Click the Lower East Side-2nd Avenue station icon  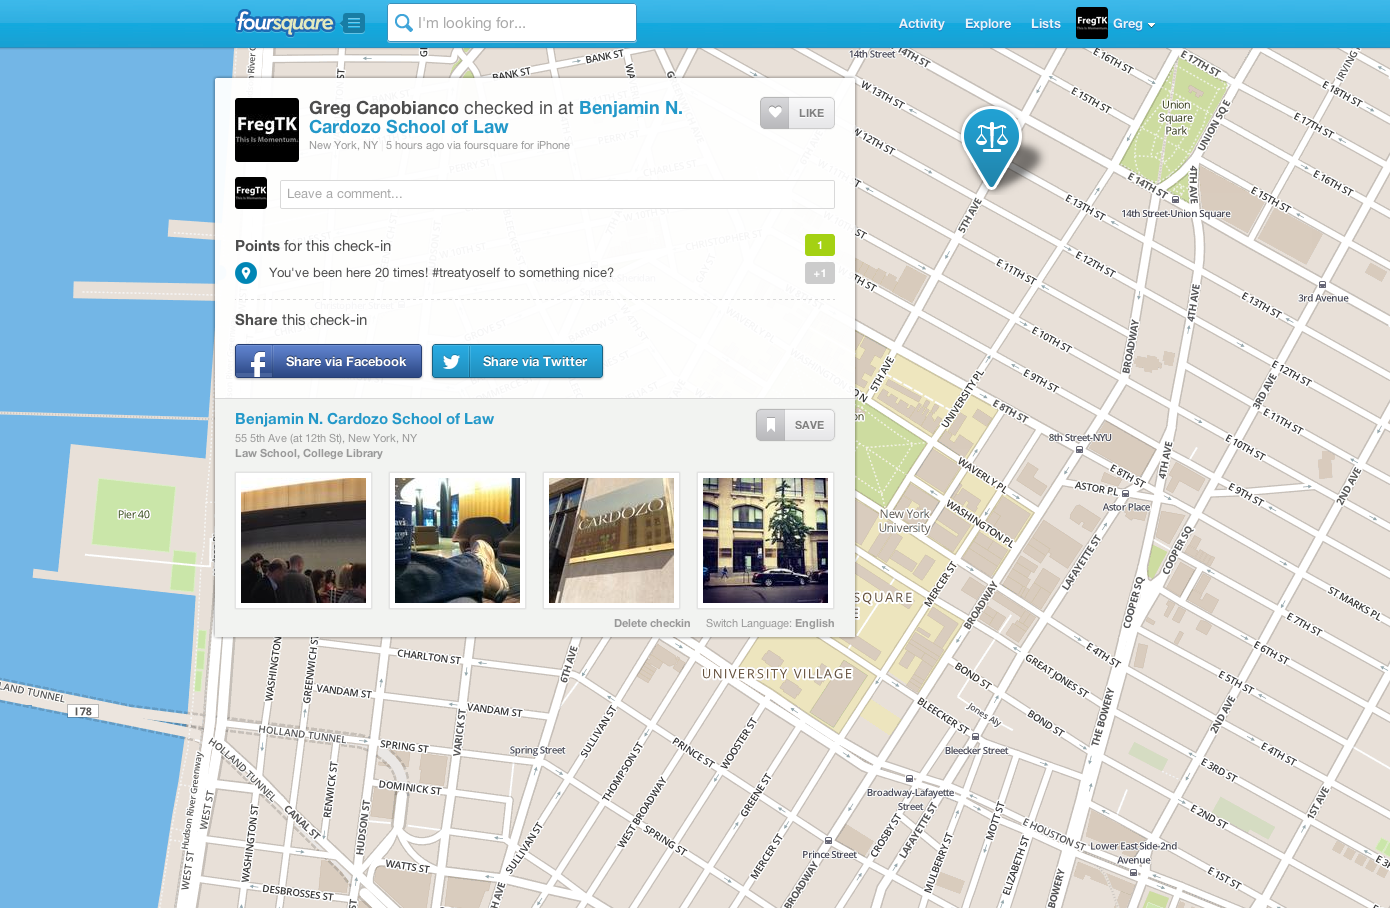pos(1133,873)
